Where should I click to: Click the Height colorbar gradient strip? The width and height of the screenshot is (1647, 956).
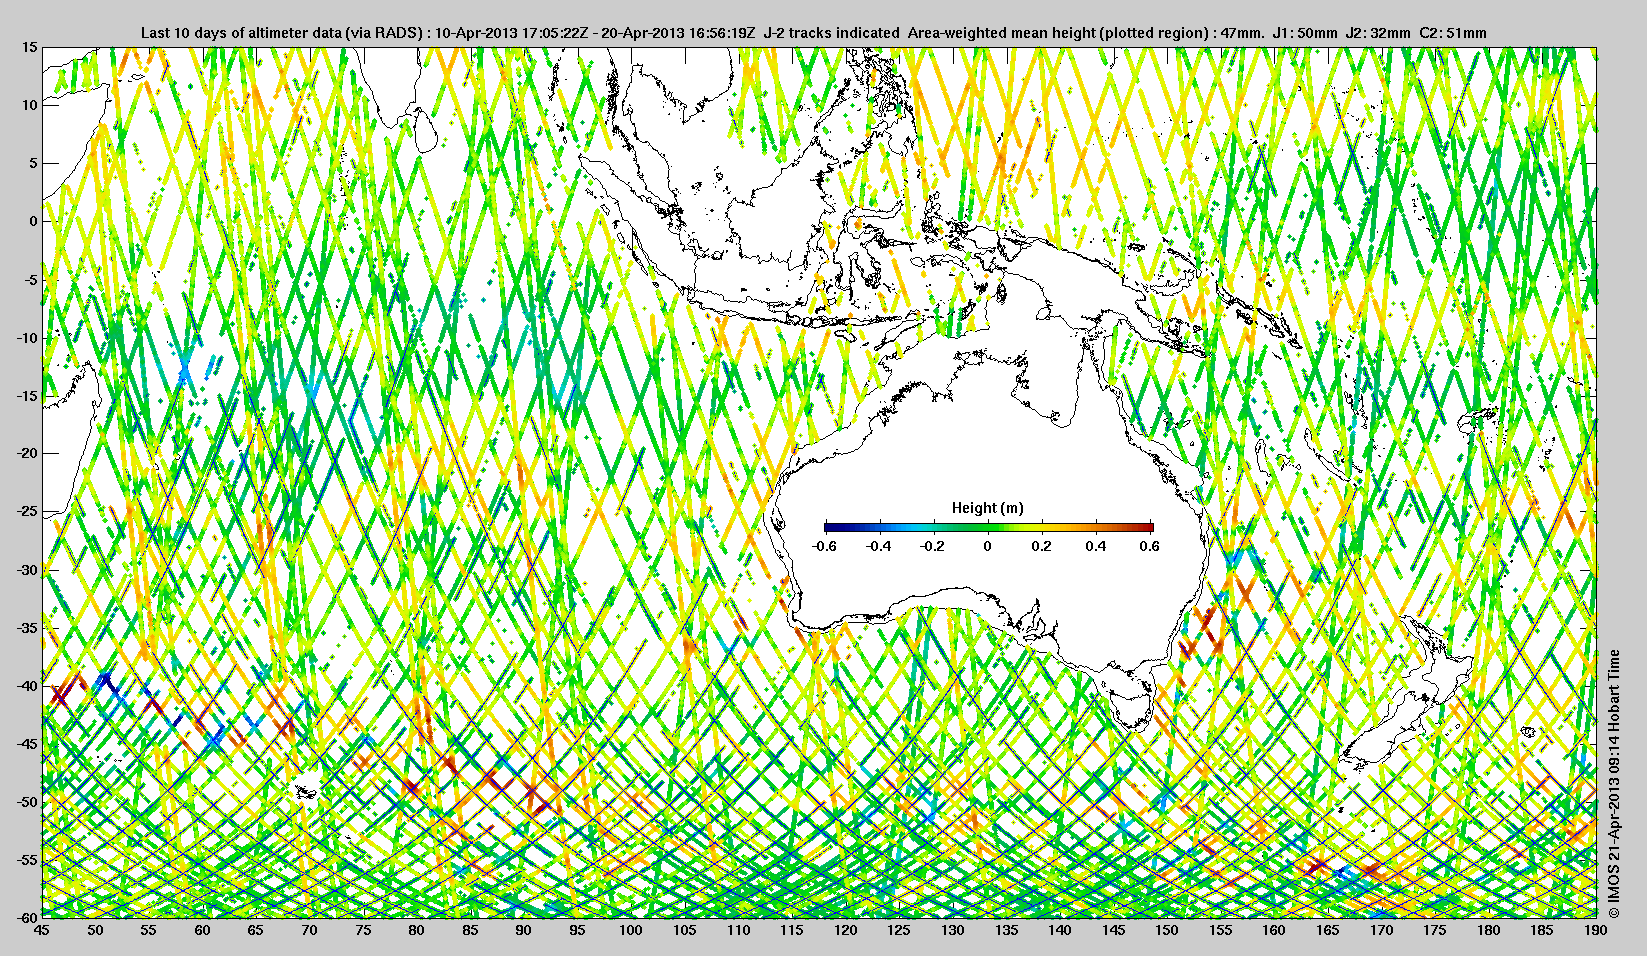(988, 527)
